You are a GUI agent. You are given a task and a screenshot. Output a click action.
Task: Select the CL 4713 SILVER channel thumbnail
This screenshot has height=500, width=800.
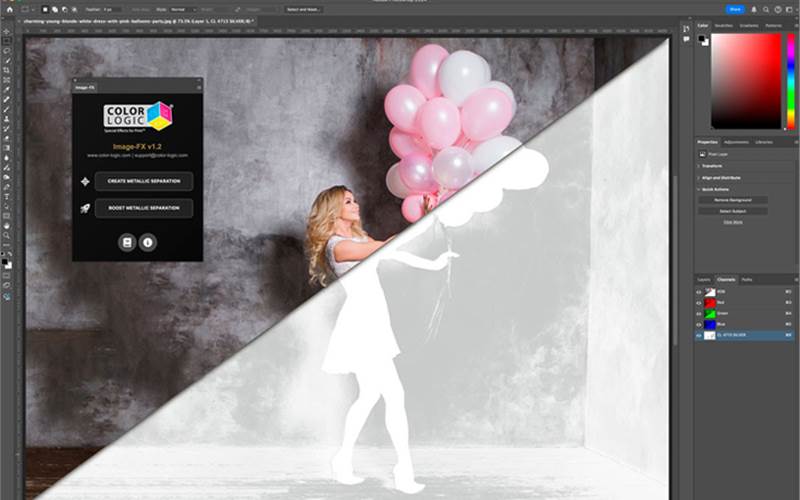(710, 335)
